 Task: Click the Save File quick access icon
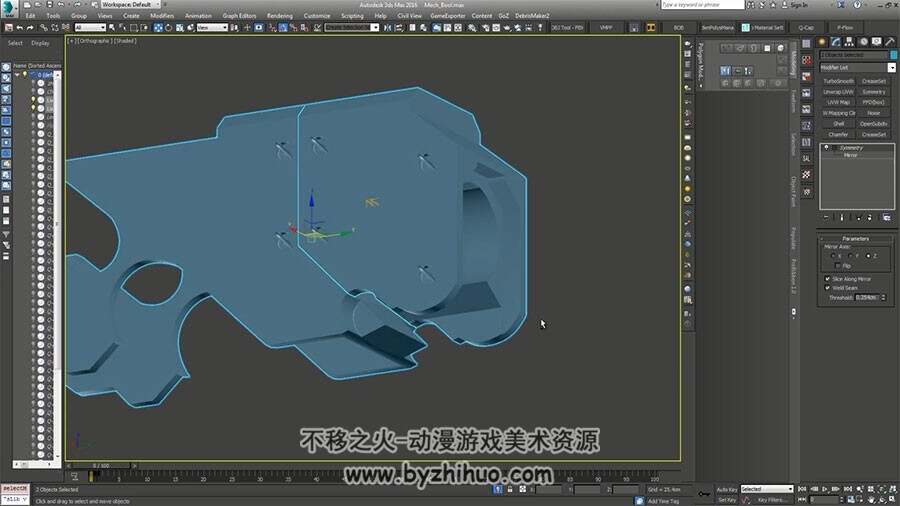click(x=50, y=5)
